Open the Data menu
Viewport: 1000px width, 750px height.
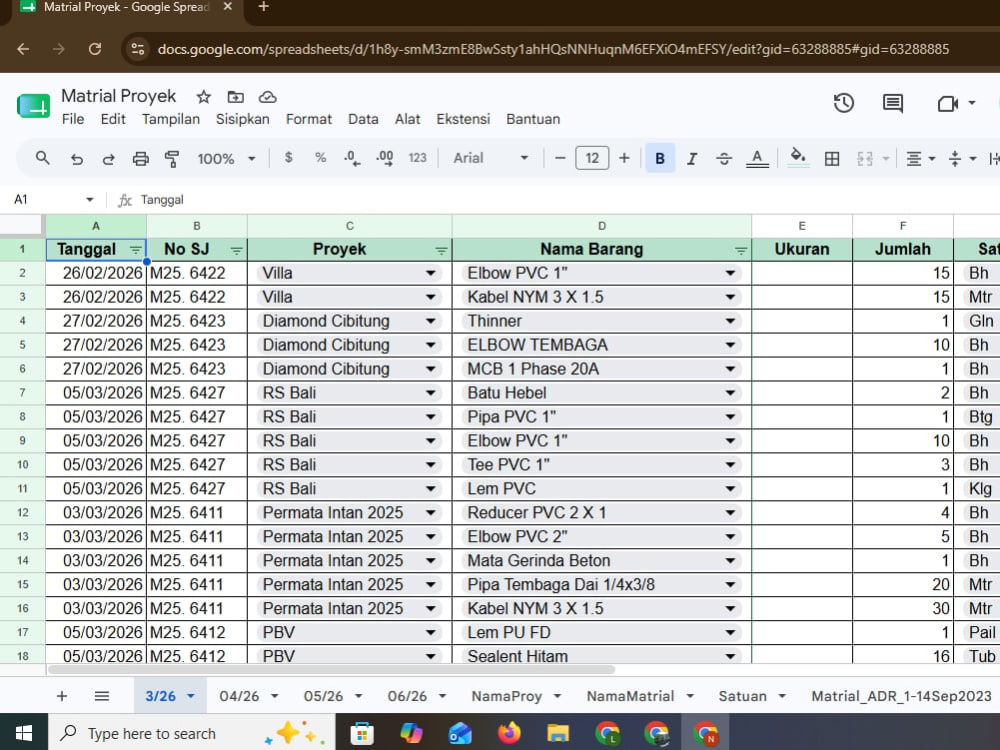363,119
